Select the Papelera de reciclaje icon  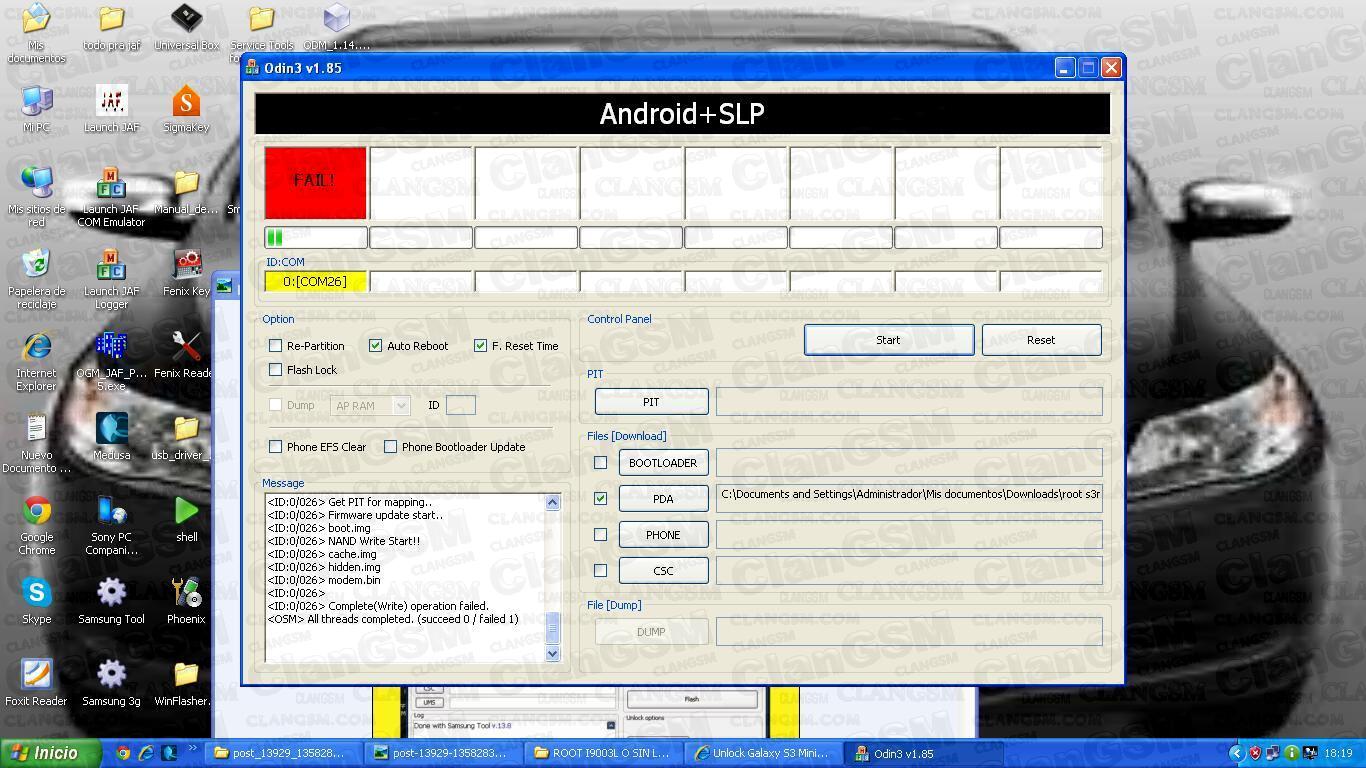(37, 279)
